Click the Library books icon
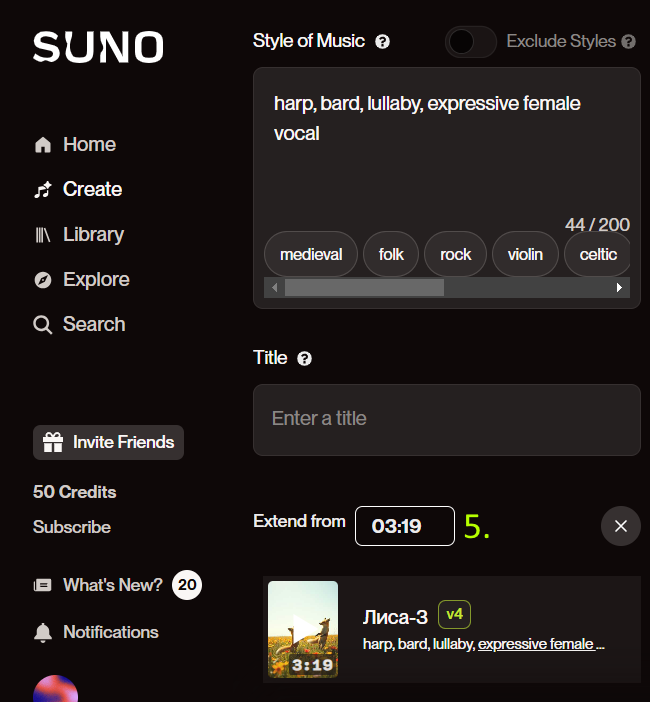Image resolution: width=650 pixels, height=702 pixels. click(43, 235)
